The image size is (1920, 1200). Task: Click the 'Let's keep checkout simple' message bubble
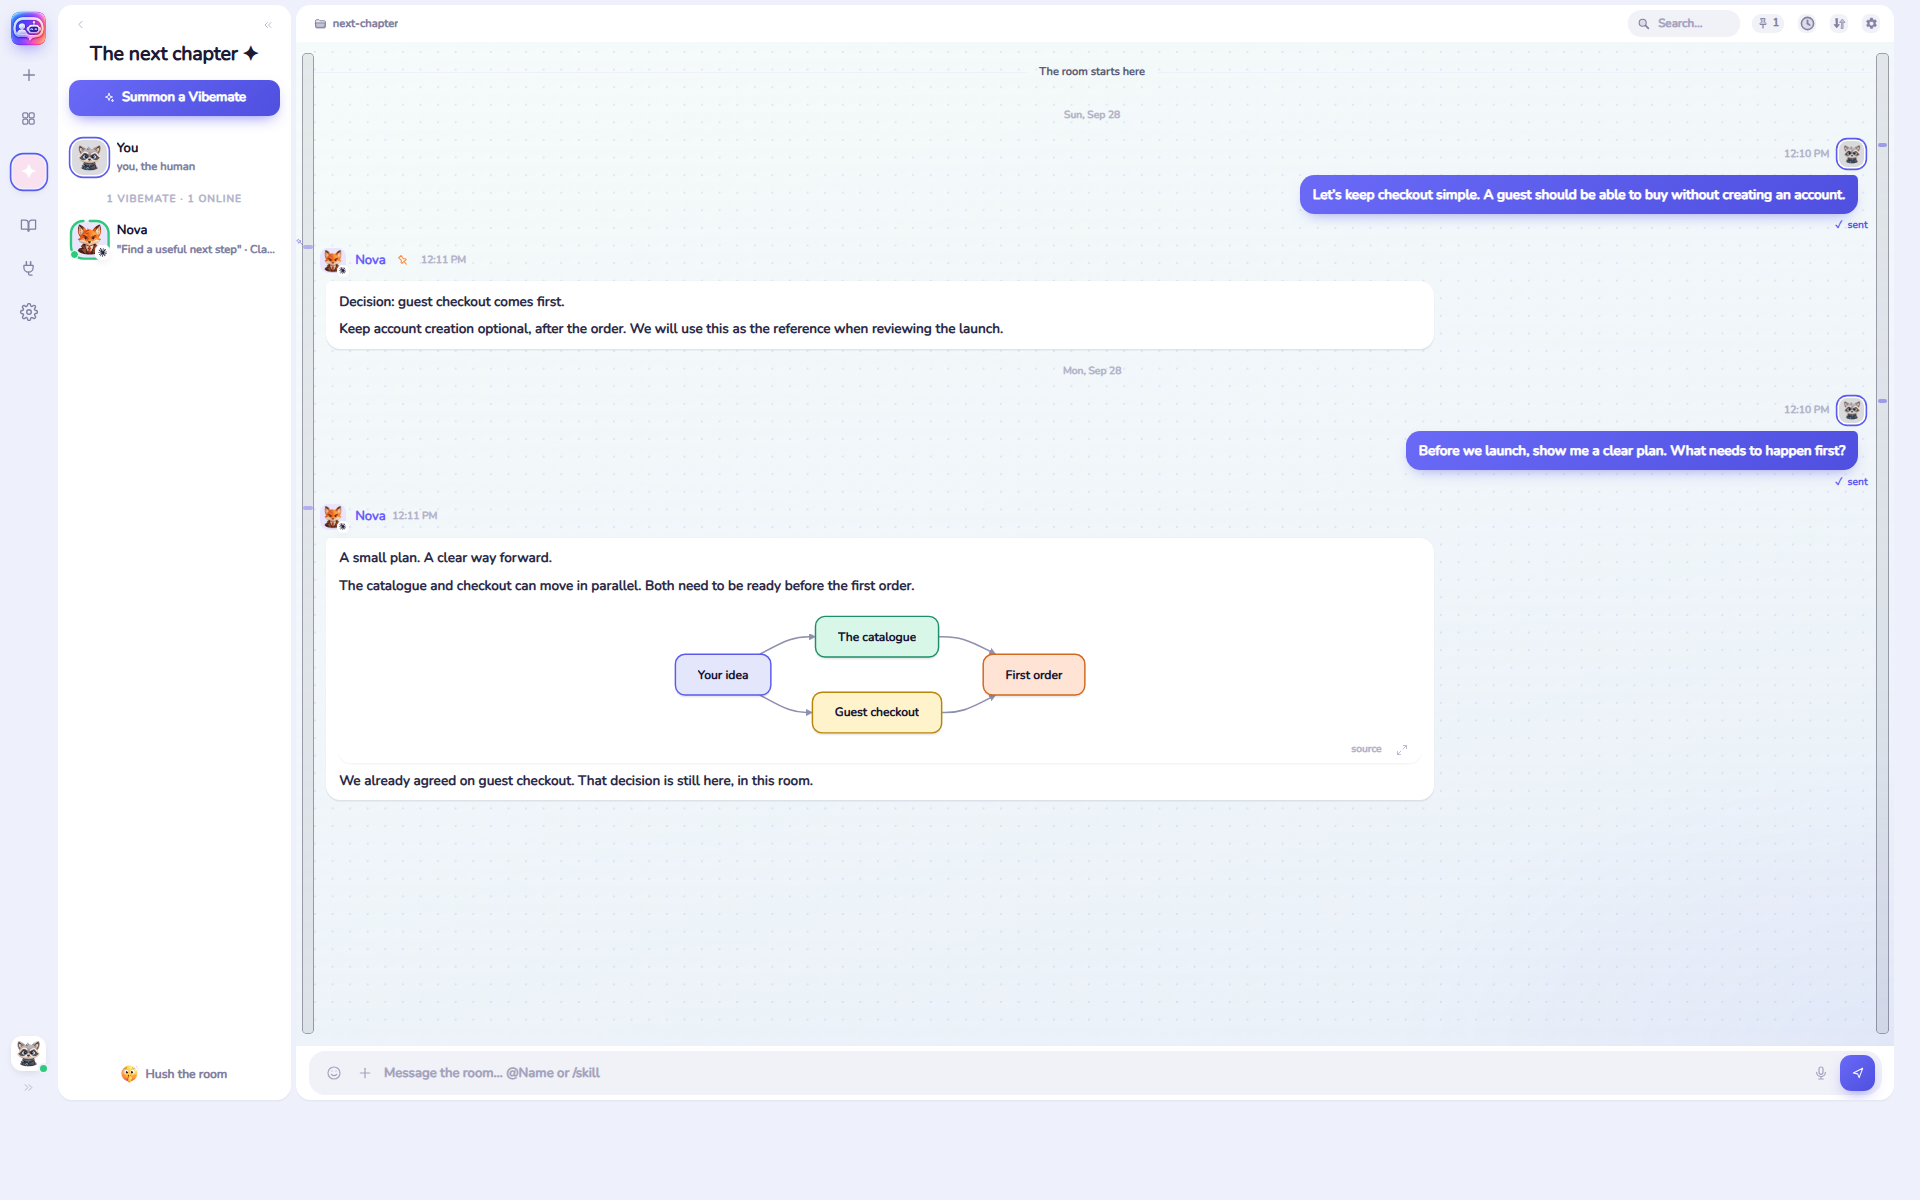point(1579,195)
